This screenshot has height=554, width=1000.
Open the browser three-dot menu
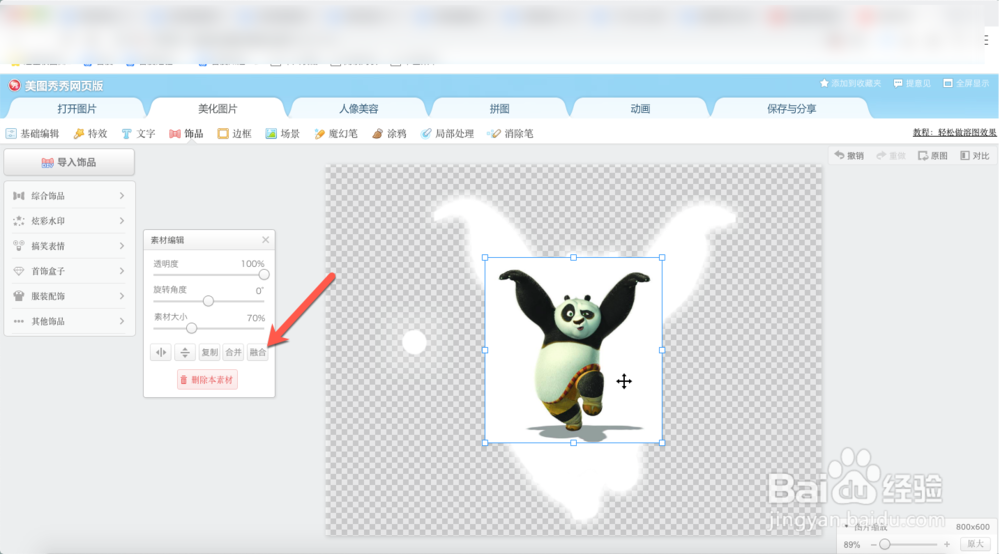986,40
